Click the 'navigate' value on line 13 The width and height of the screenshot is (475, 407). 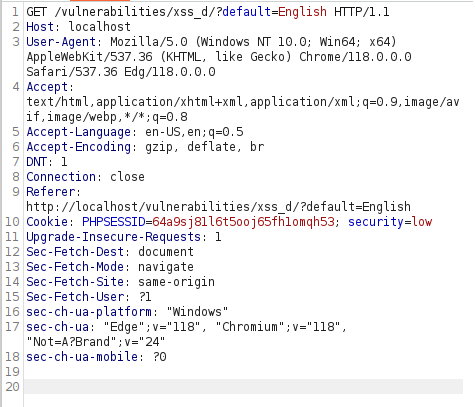tap(166, 267)
